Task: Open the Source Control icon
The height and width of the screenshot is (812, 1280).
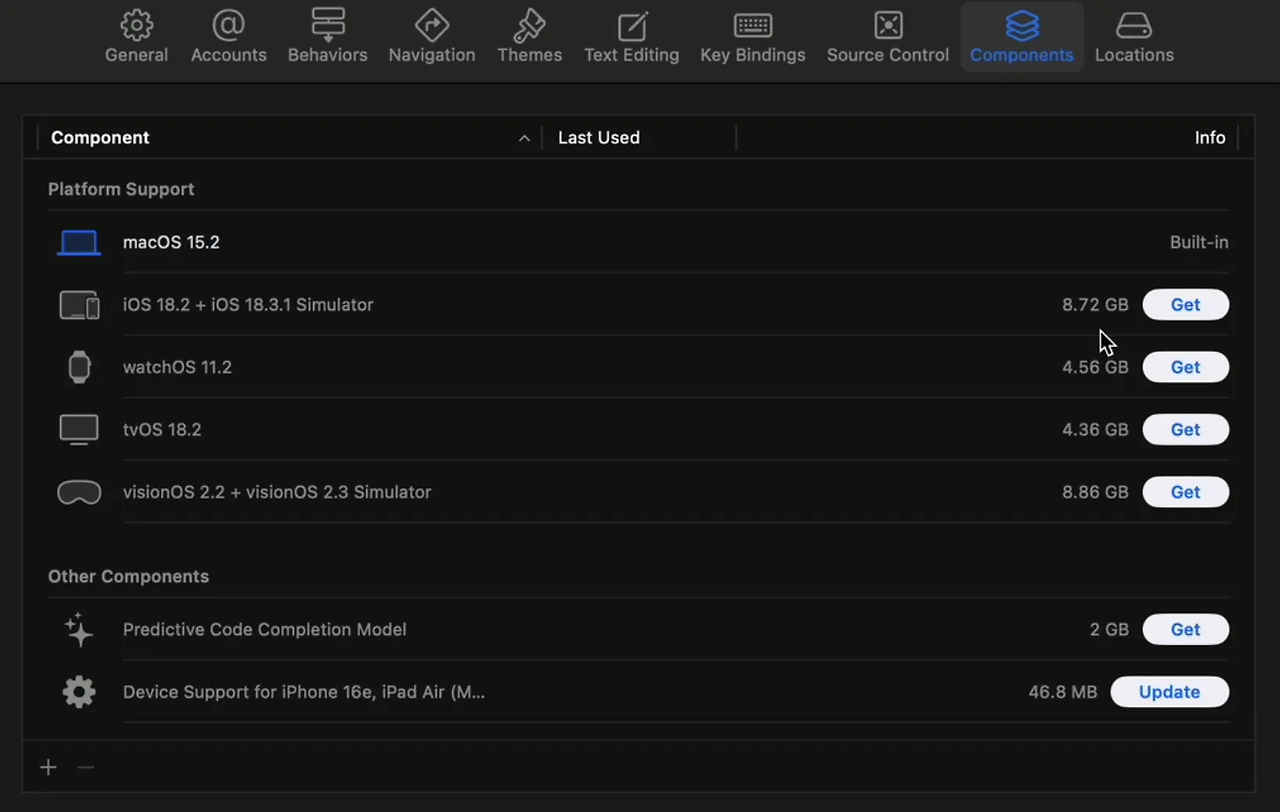Action: (888, 24)
